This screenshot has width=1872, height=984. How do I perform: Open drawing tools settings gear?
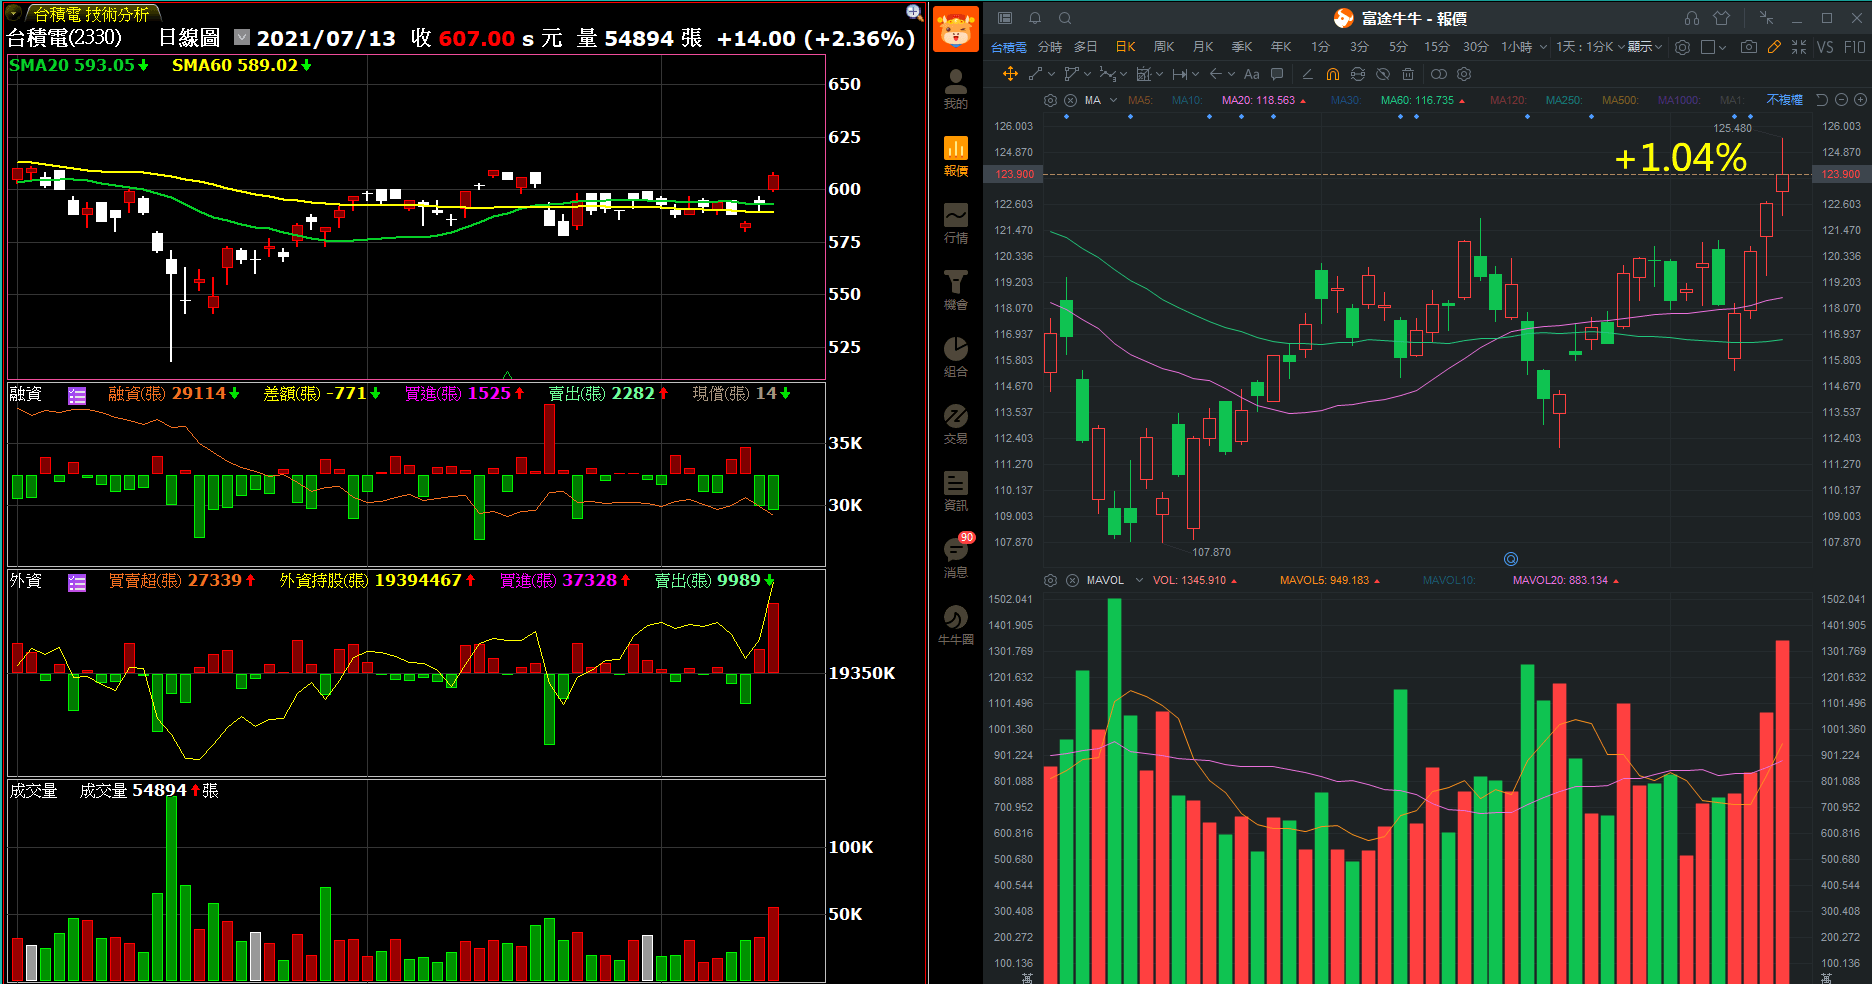1464,74
